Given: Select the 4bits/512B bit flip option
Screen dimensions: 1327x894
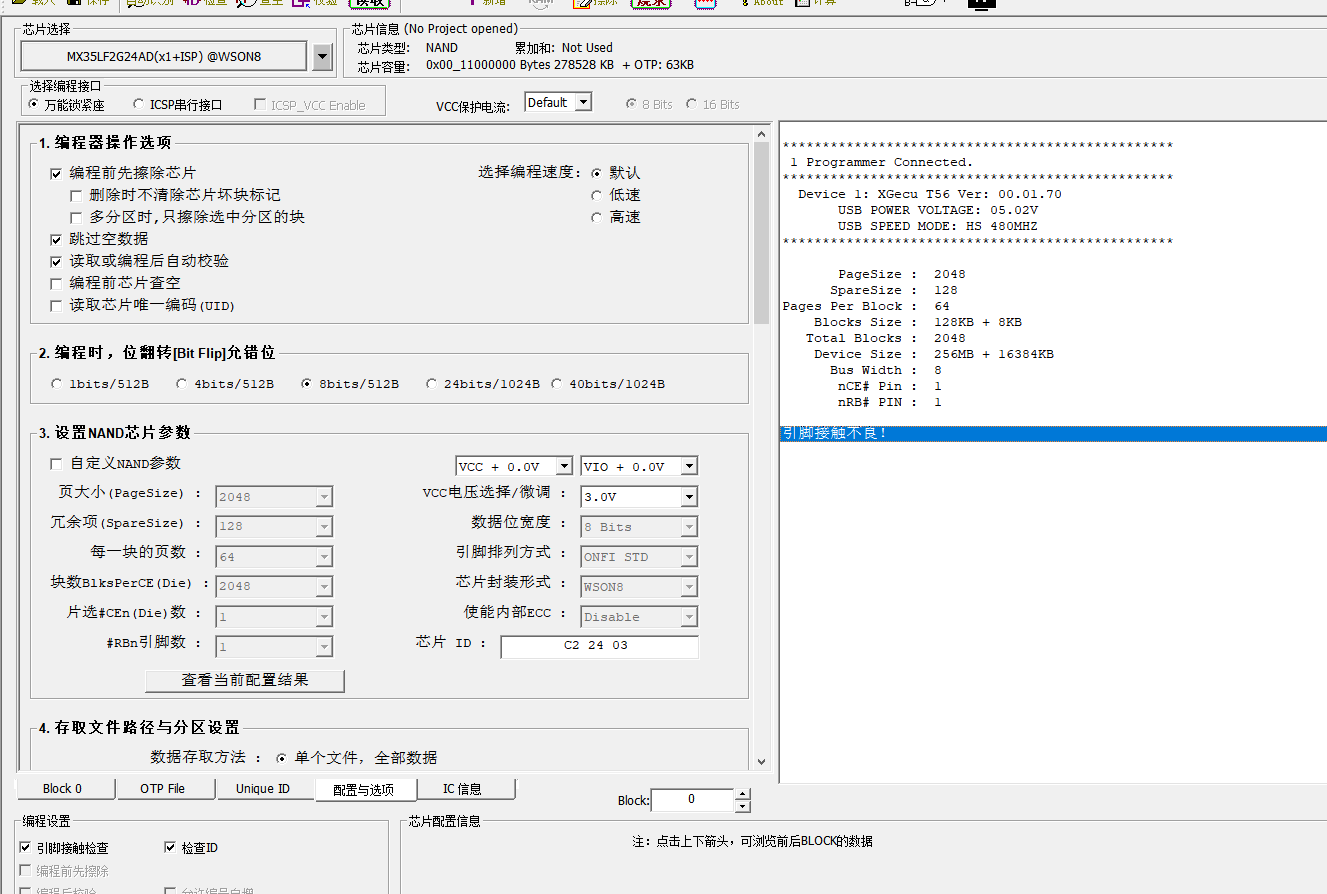Looking at the screenshot, I should (x=182, y=384).
